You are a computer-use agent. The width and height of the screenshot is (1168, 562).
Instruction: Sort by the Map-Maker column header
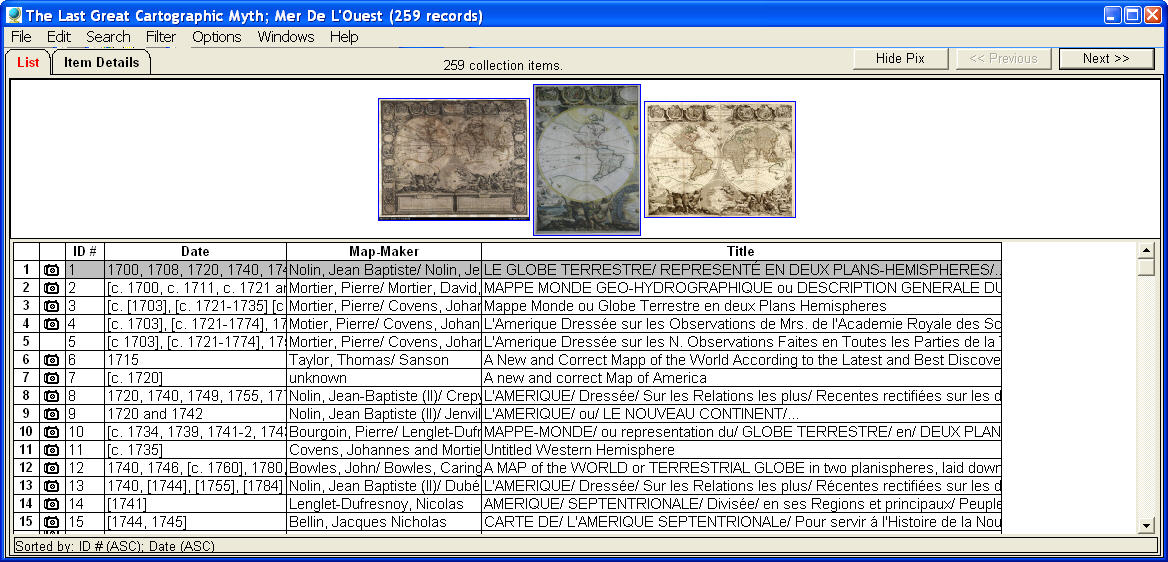coord(384,251)
